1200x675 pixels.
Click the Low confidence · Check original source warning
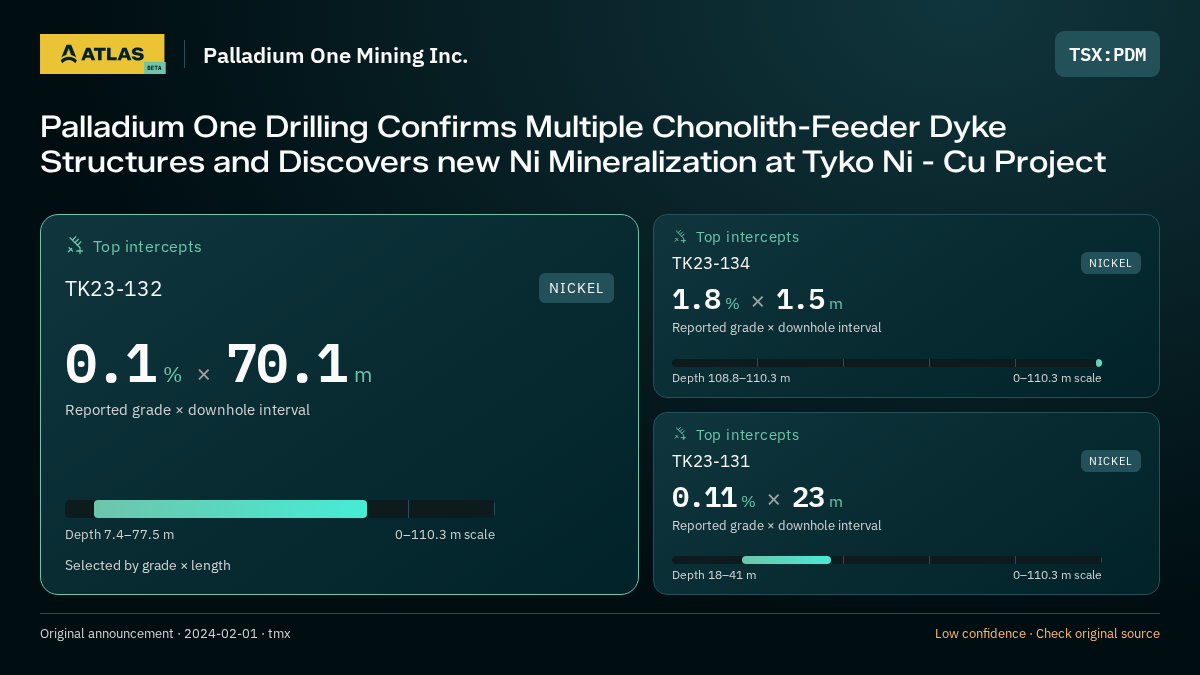[1047, 634]
